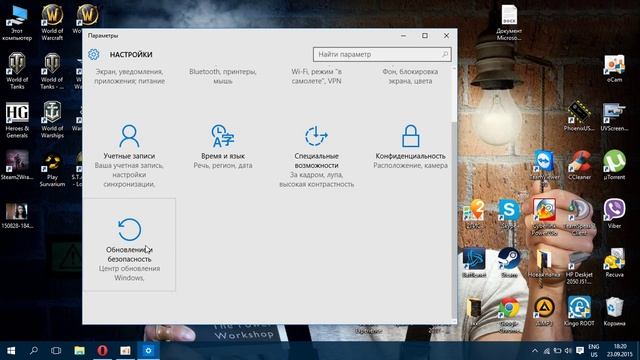Image resolution: width=640 pixels, height=360 pixels.
Task: Open volume speaker icon in system tray
Action: click(x=568, y=351)
